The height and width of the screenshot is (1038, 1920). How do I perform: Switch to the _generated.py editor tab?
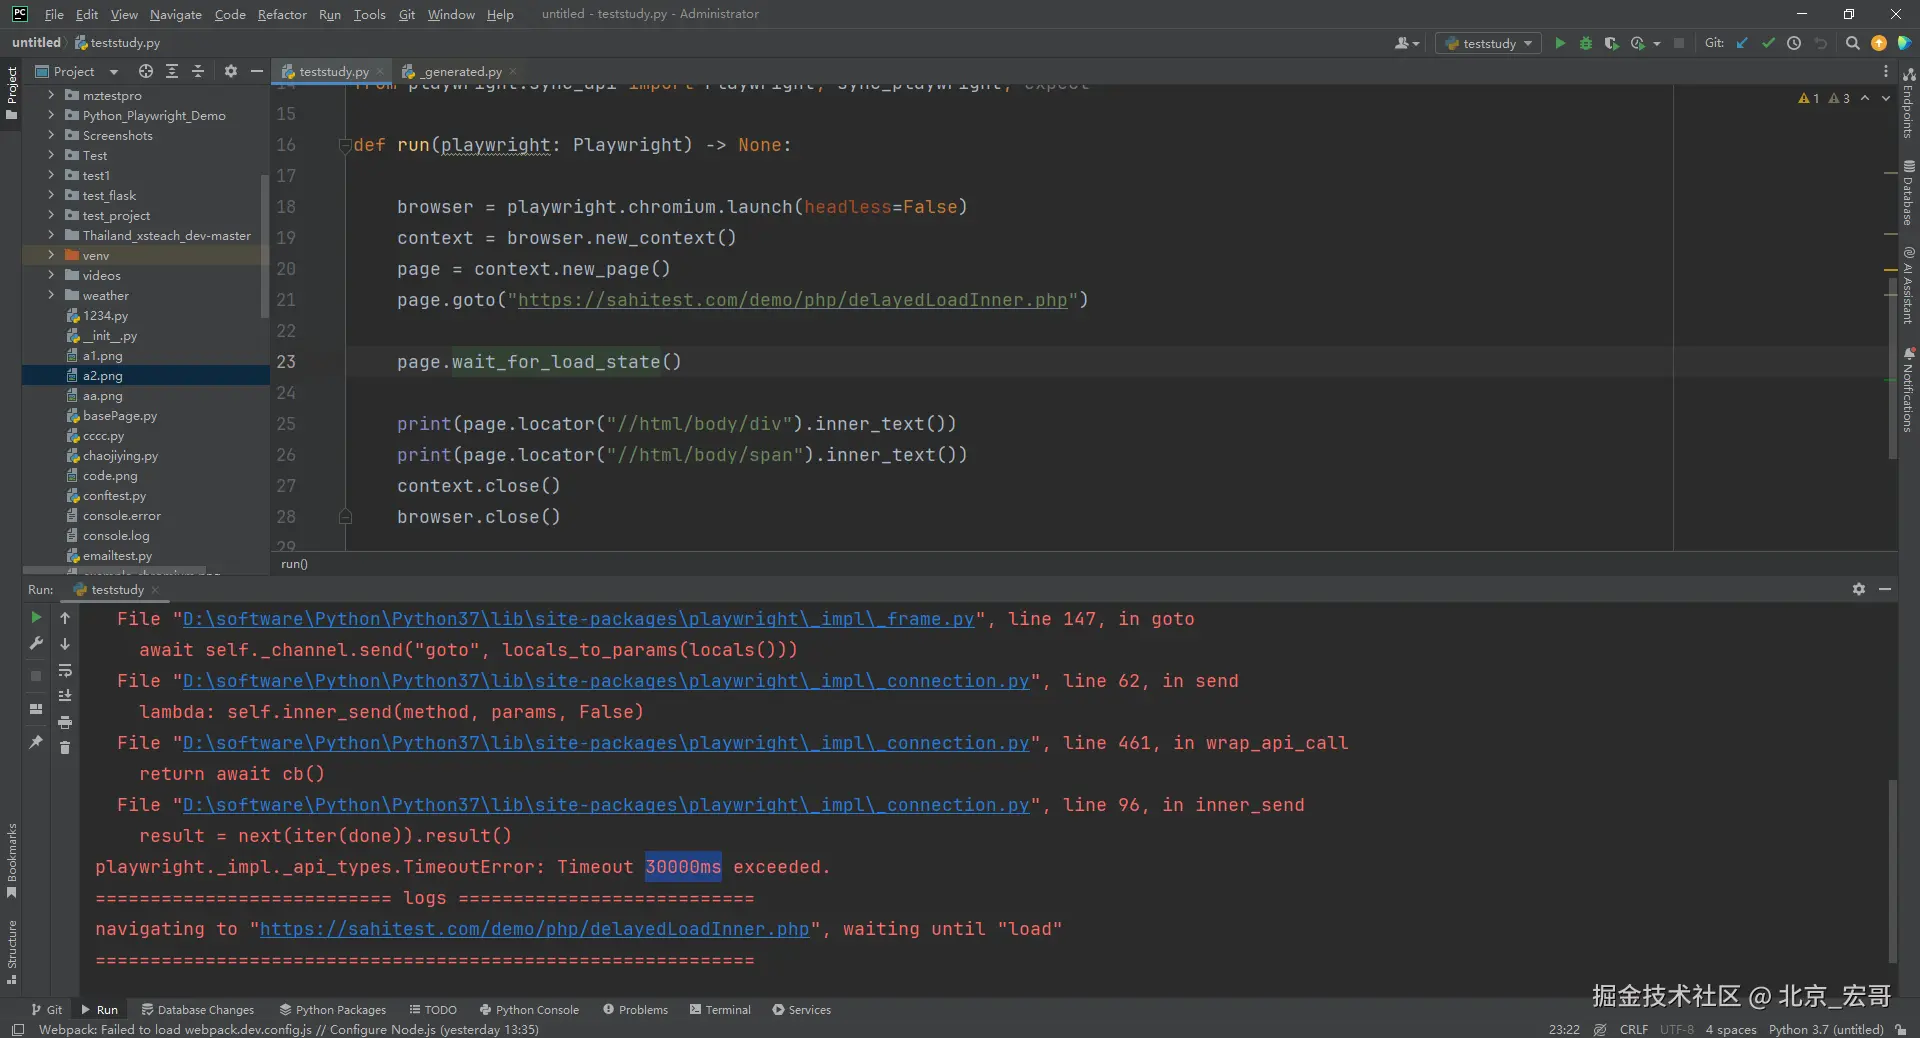[x=460, y=71]
